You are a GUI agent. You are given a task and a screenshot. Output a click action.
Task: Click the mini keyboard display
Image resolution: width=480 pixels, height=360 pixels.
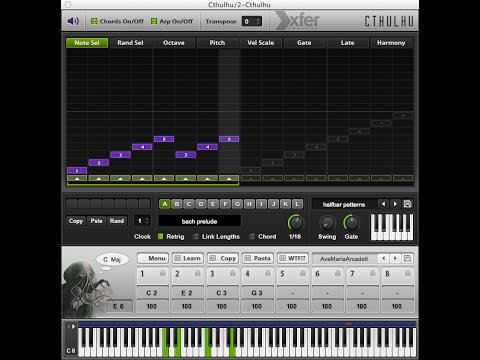(392, 227)
